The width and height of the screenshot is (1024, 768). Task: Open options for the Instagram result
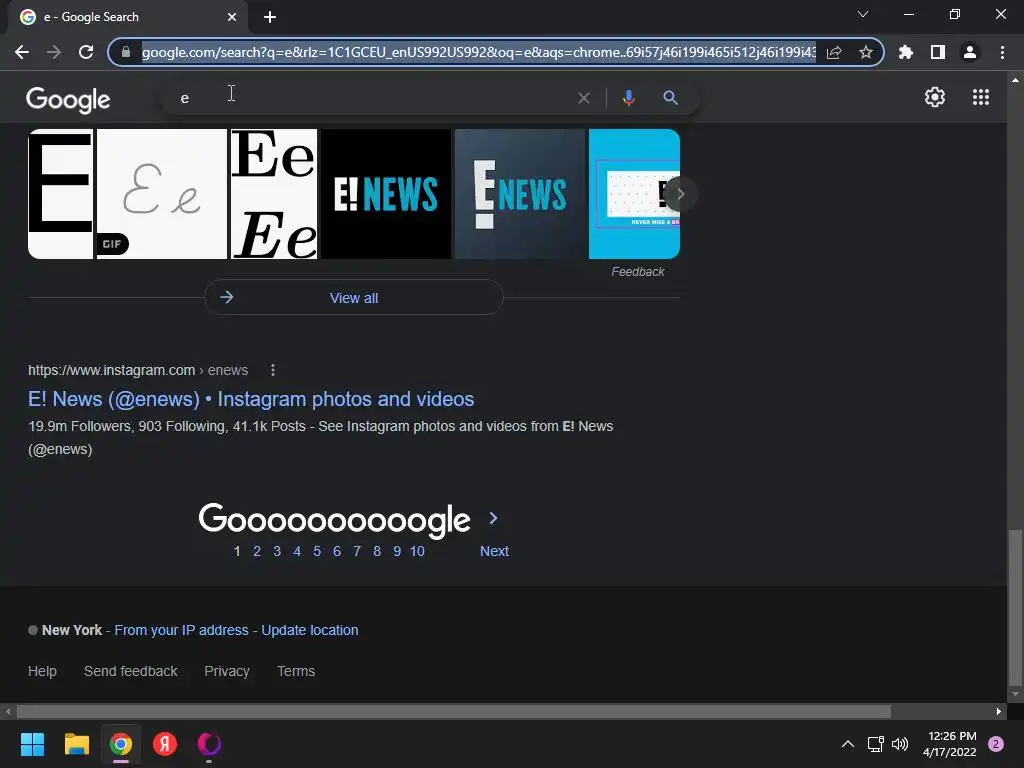[273, 370]
